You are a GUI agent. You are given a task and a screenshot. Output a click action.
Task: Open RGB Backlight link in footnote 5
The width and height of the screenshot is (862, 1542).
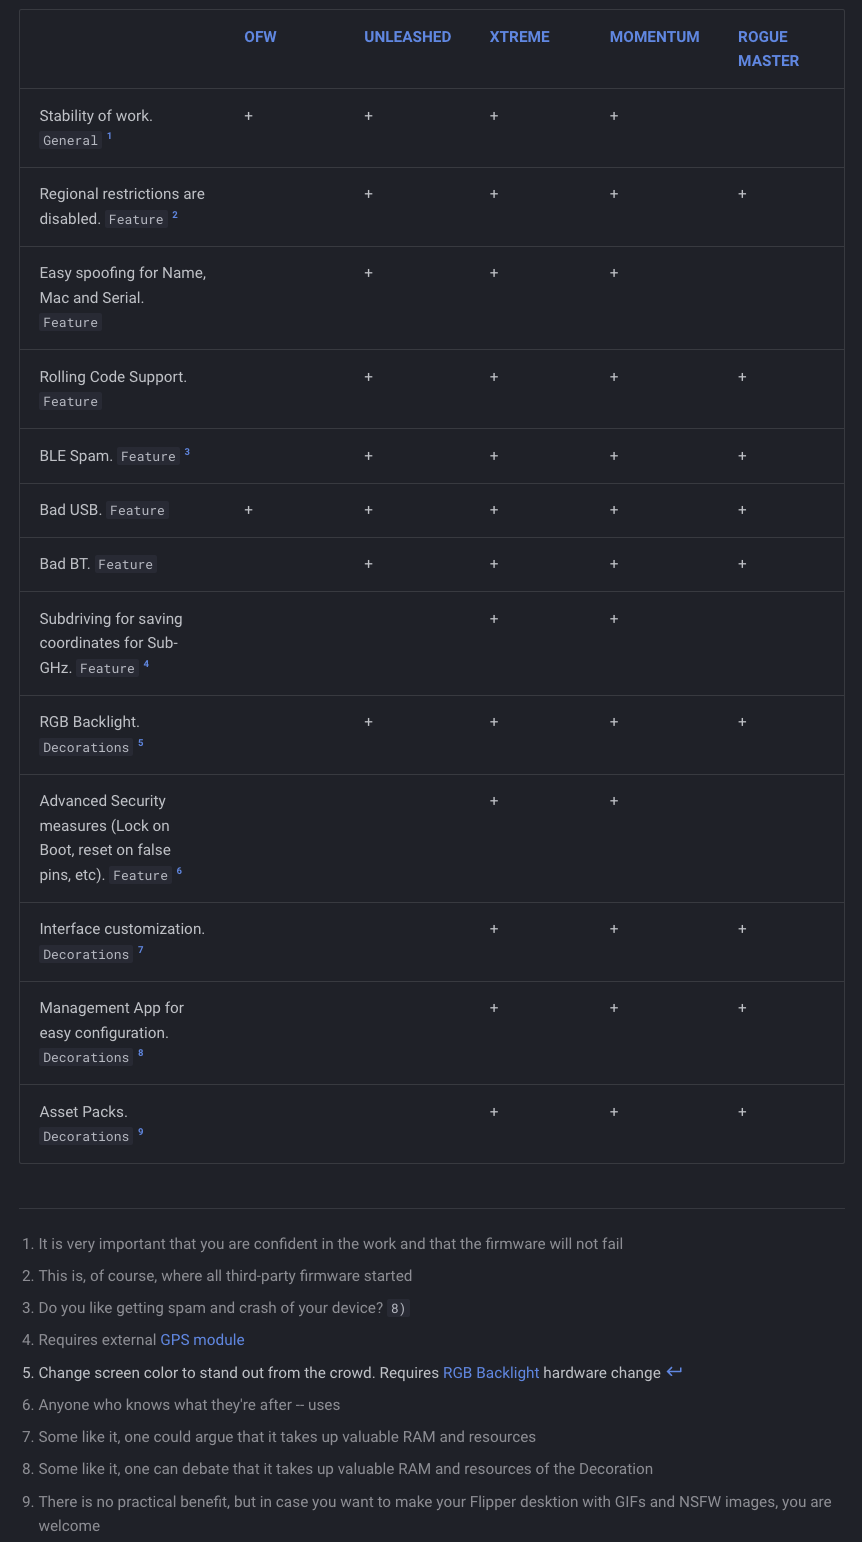(491, 1373)
